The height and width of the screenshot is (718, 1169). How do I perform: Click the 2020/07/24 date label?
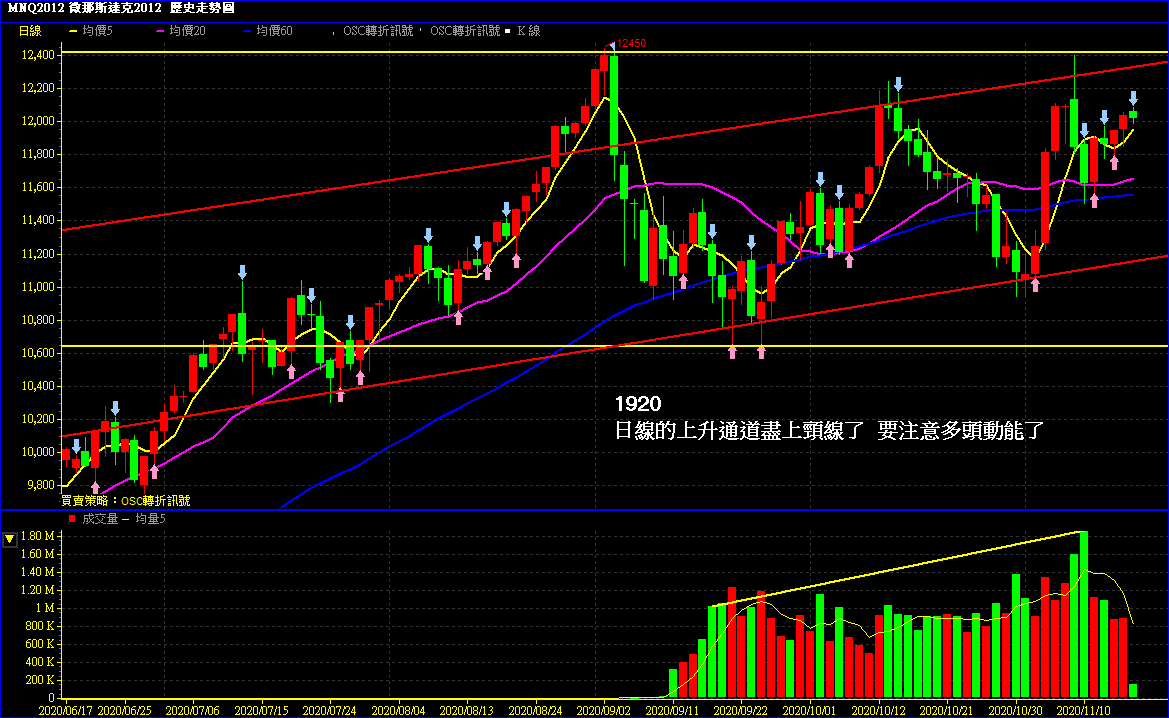pyautogui.click(x=330, y=711)
